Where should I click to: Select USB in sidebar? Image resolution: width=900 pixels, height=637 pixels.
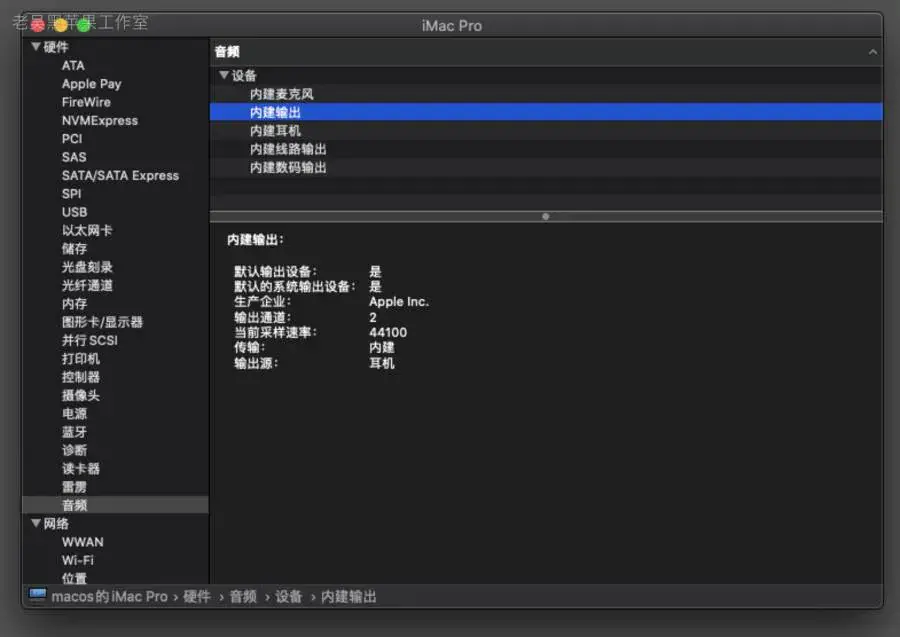point(74,212)
